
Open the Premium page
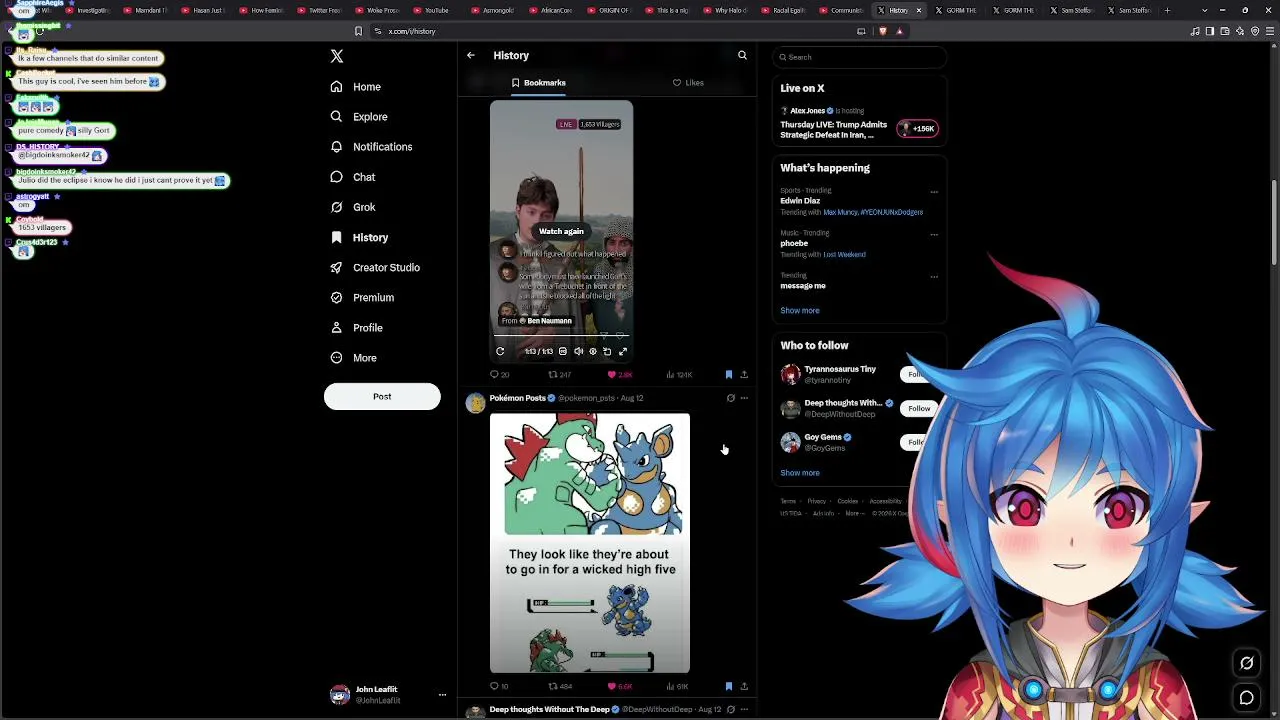(362, 297)
